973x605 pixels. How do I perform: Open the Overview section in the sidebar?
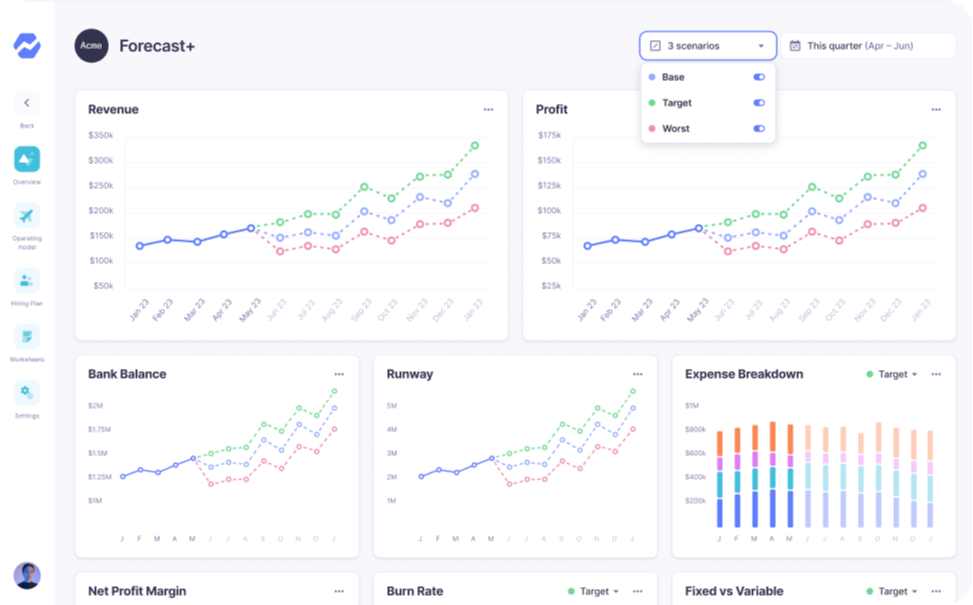tap(27, 160)
